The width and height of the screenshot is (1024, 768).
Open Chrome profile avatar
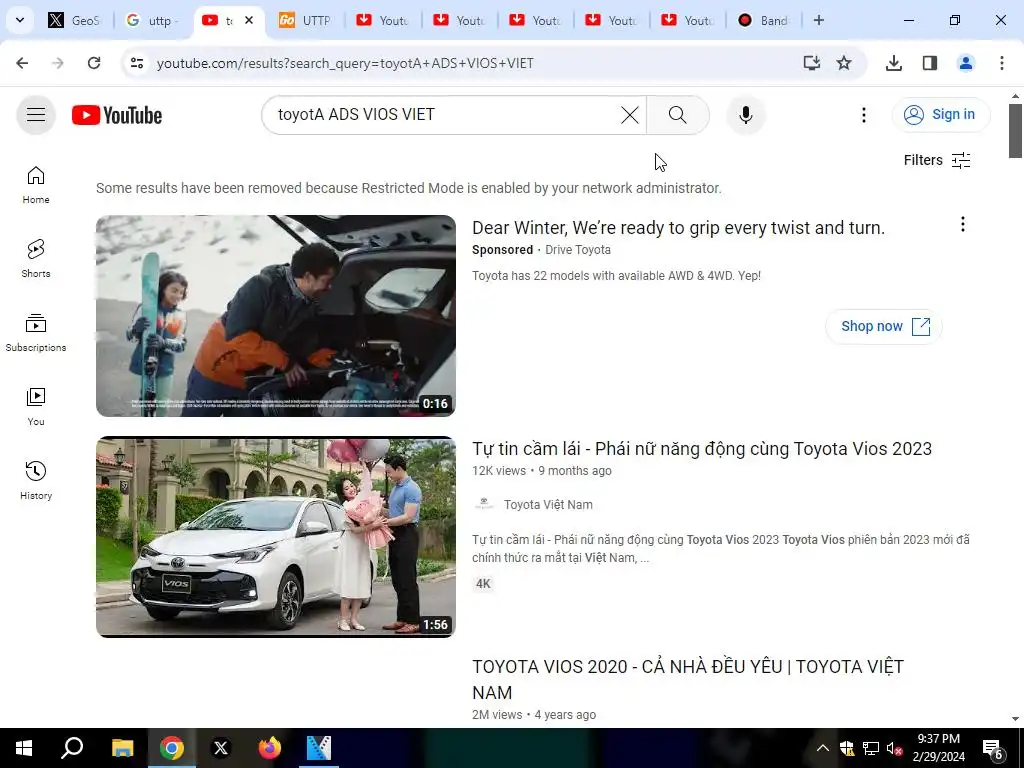tap(966, 63)
